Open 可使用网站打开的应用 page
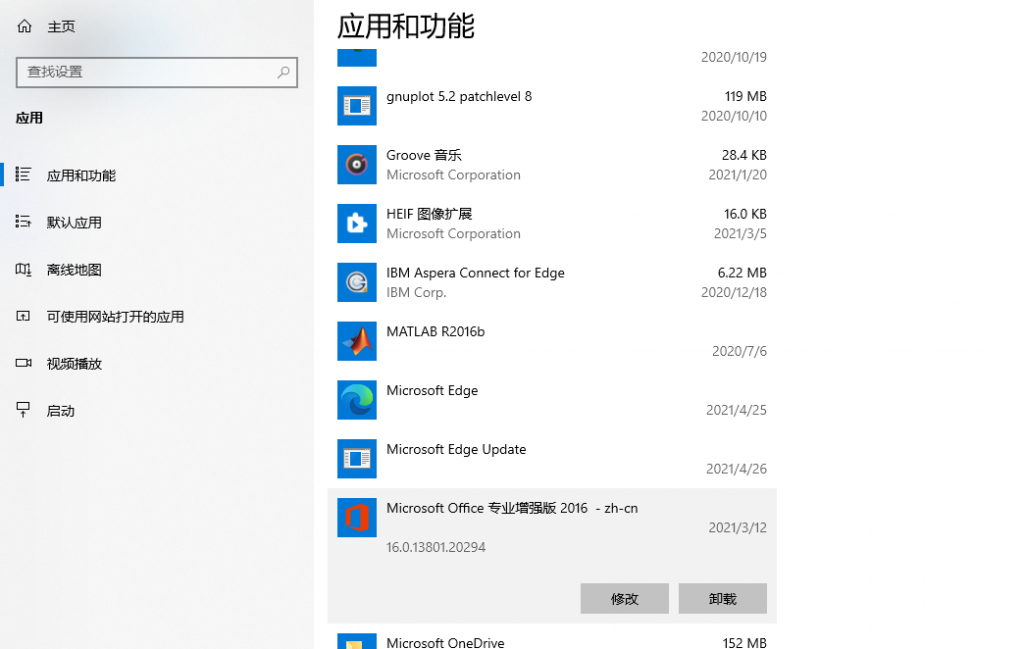The image size is (1024, 649). tap(115, 317)
